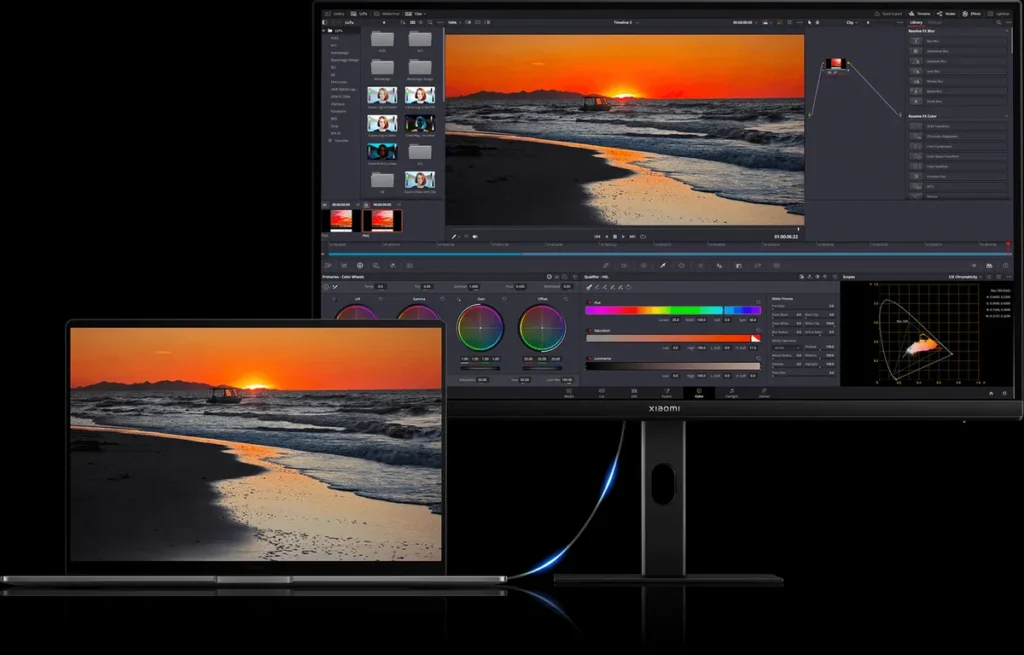This screenshot has width=1024, height=655.
Task: Select the highlighted Qualifier eyedropper palette icon
Action: tap(663, 266)
